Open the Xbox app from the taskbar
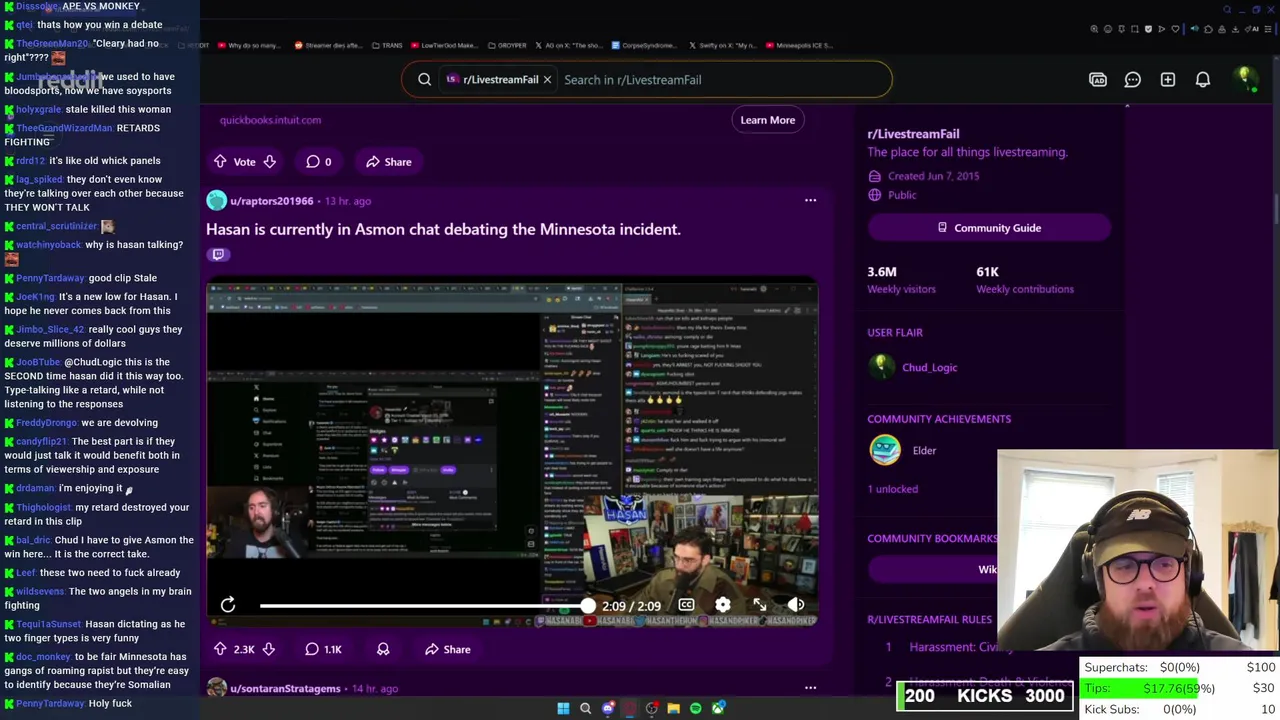 tap(718, 708)
